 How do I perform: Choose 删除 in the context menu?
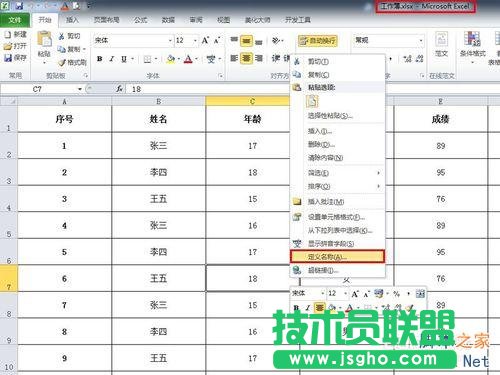pos(337,144)
